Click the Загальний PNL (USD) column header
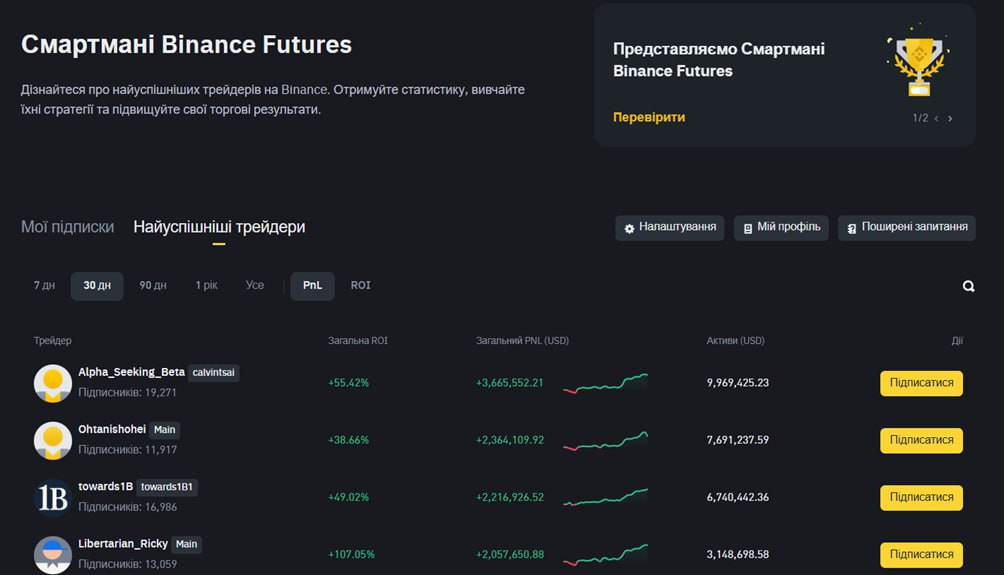This screenshot has width=1004, height=575. (x=522, y=341)
